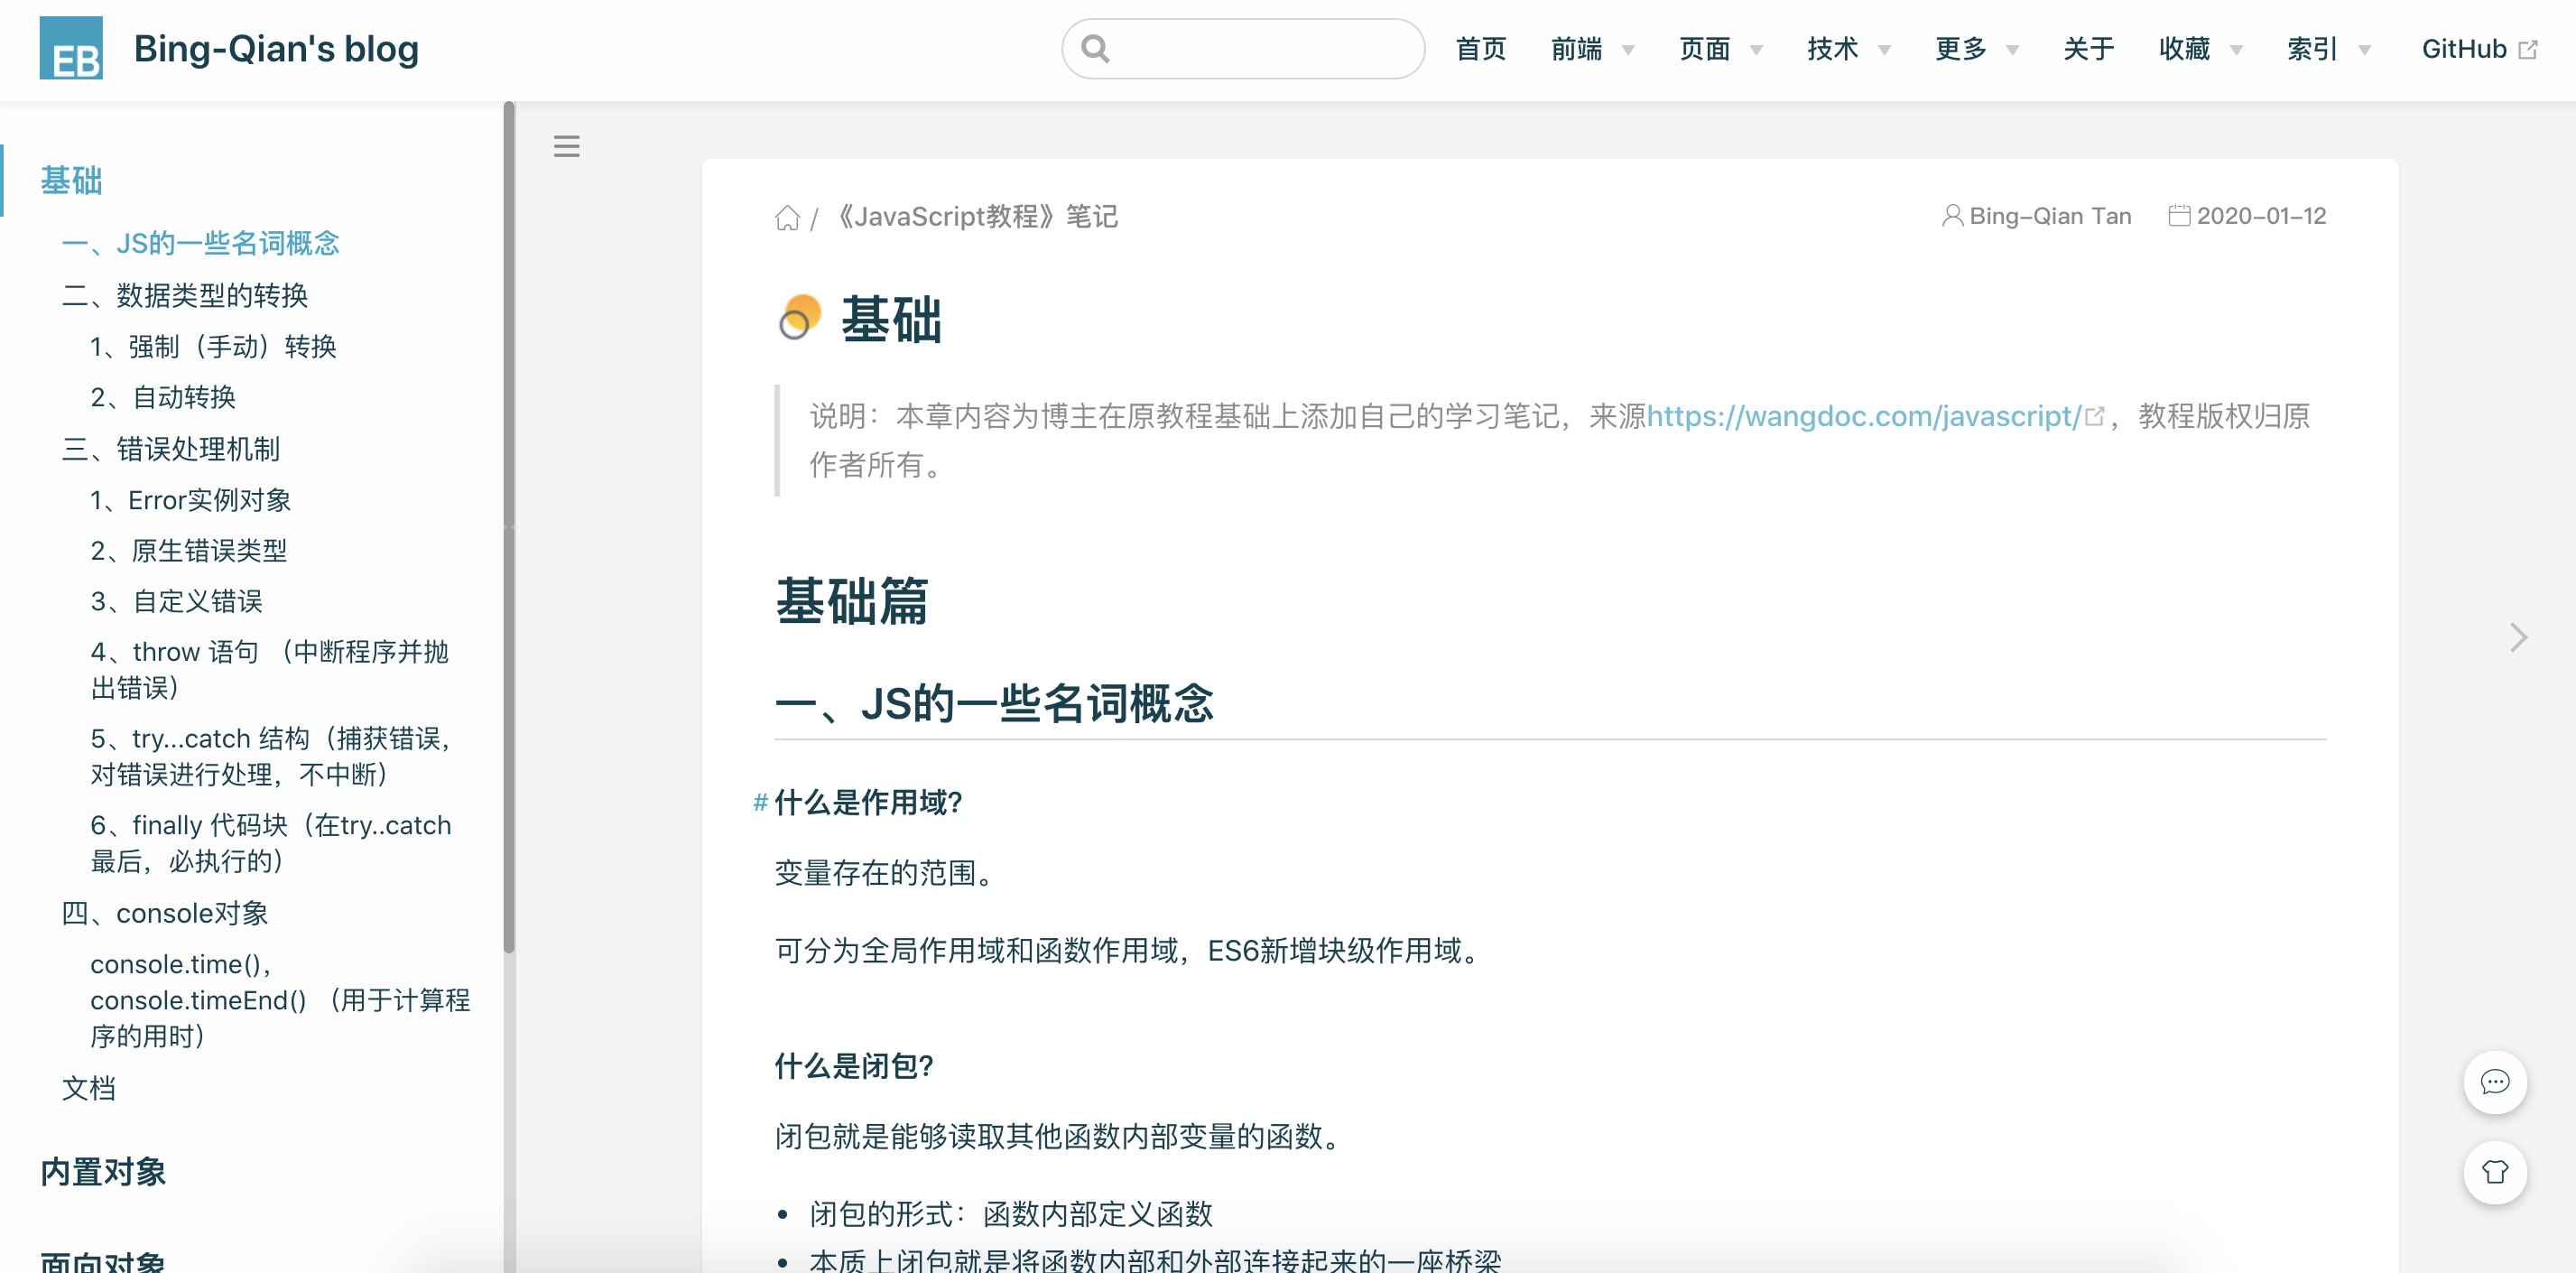Expand the 前端 nav dropdown
The image size is (2576, 1273).
point(1593,49)
